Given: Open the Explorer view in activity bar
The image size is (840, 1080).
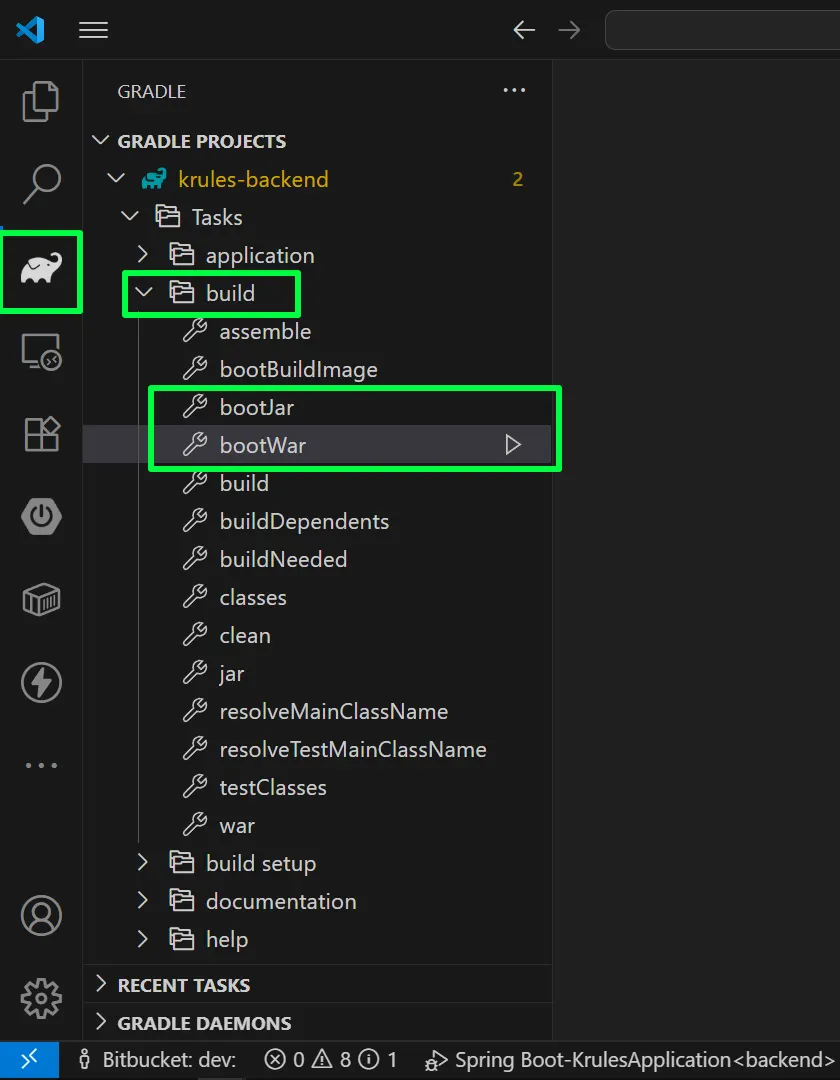Looking at the screenshot, I should [x=41, y=100].
